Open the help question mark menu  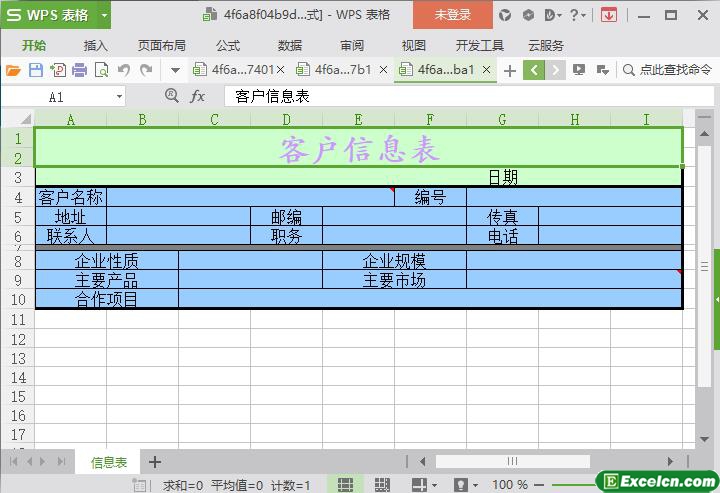(x=577, y=15)
